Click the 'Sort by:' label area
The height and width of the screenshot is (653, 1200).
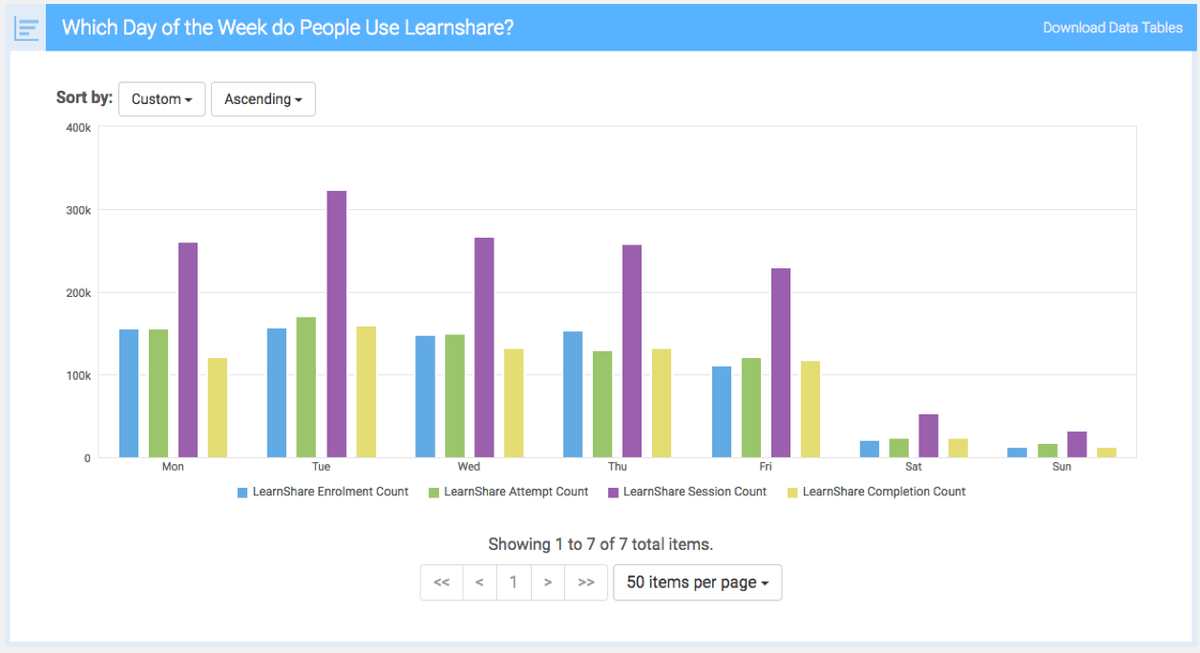point(84,97)
